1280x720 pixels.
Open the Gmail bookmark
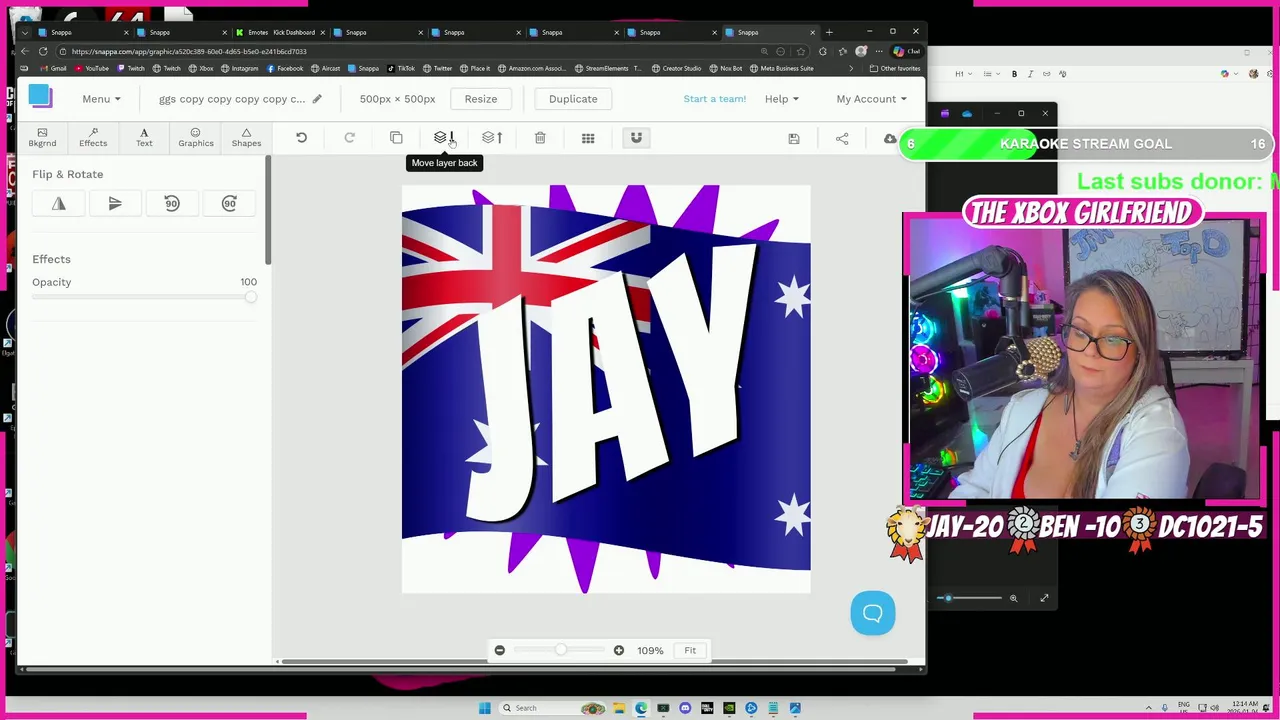coord(53,68)
